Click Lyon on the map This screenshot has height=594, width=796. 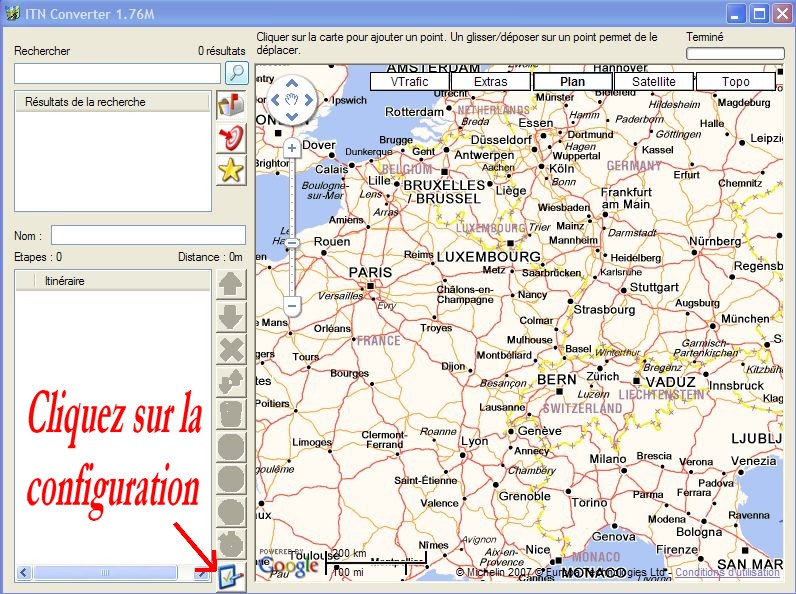tap(475, 441)
